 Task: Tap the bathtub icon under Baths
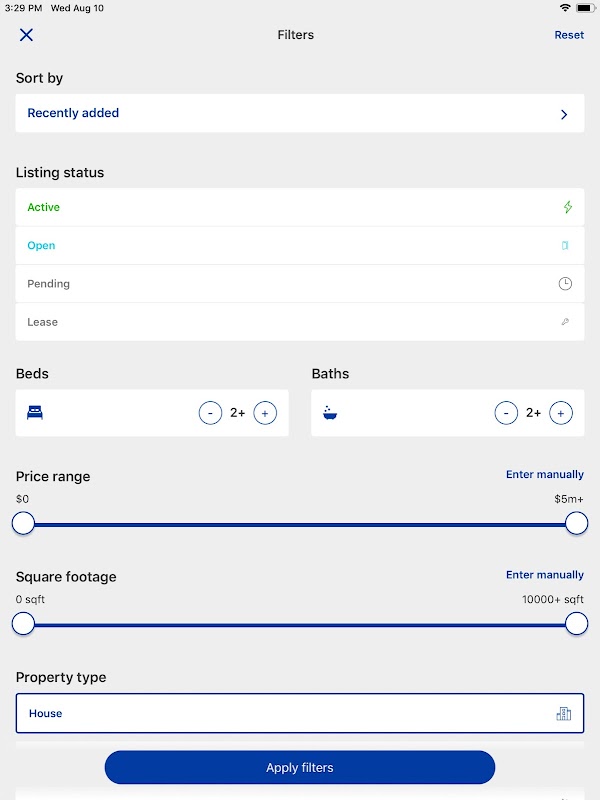tap(330, 412)
